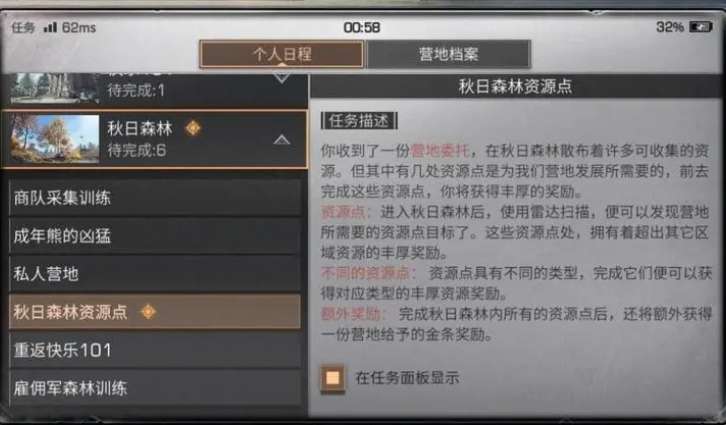Click the 任务 label in status bar
Screen dimensions: 726x425
pyautogui.click(x=23, y=27)
